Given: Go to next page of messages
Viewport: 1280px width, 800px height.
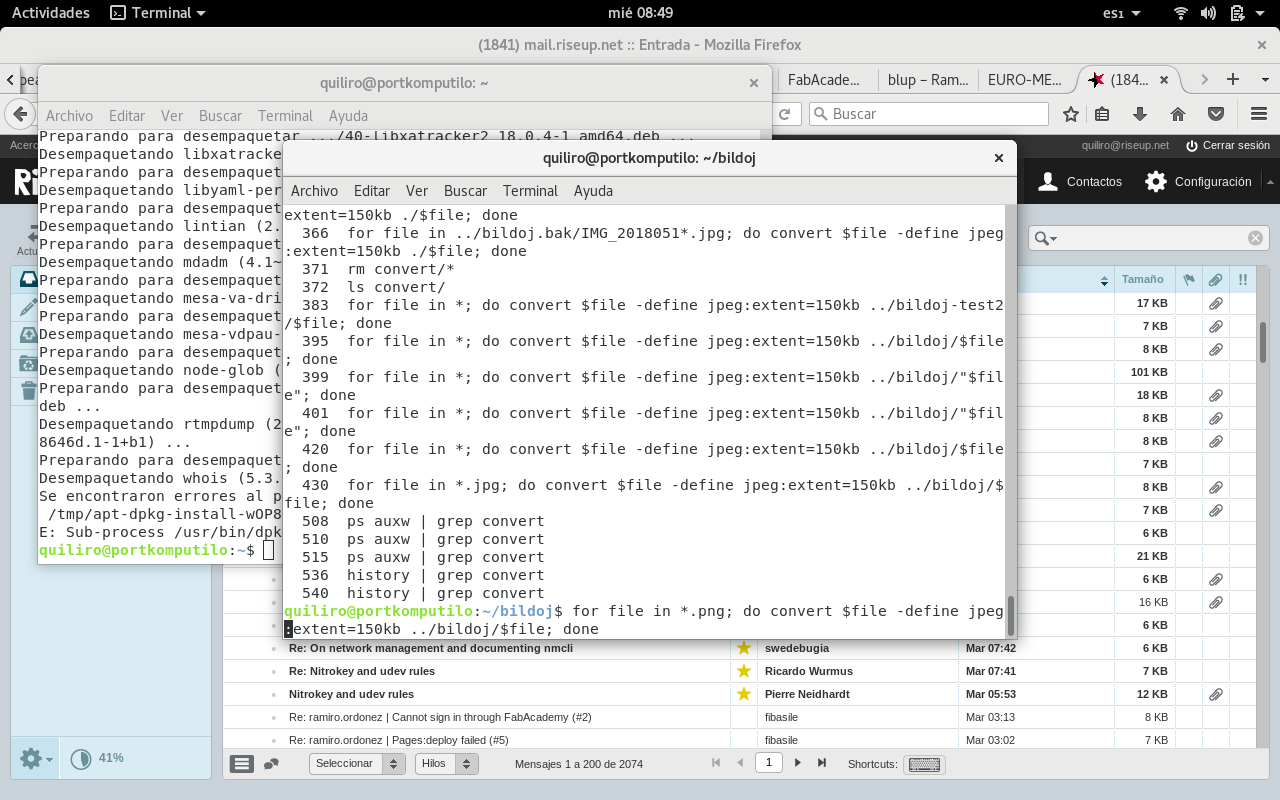Looking at the screenshot, I should pos(797,763).
